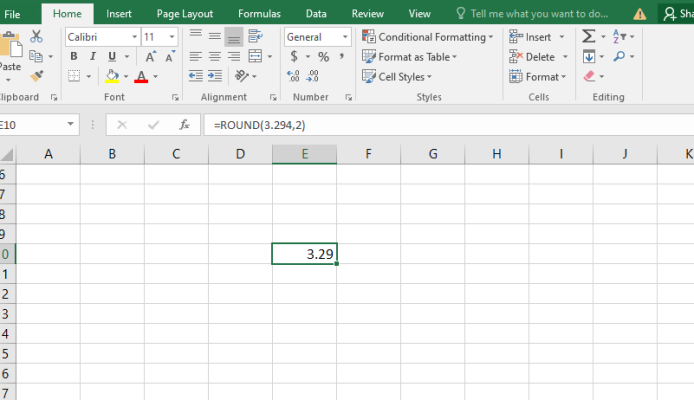Screen dimensions: 694x400
Task: Click the Cut scissors icon
Action: point(36,36)
